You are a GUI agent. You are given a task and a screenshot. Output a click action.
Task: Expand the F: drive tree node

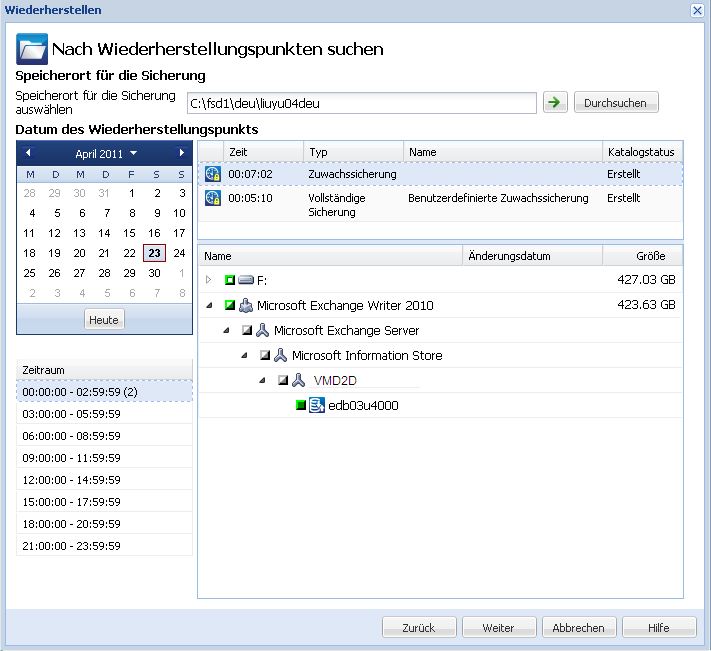pos(209,281)
